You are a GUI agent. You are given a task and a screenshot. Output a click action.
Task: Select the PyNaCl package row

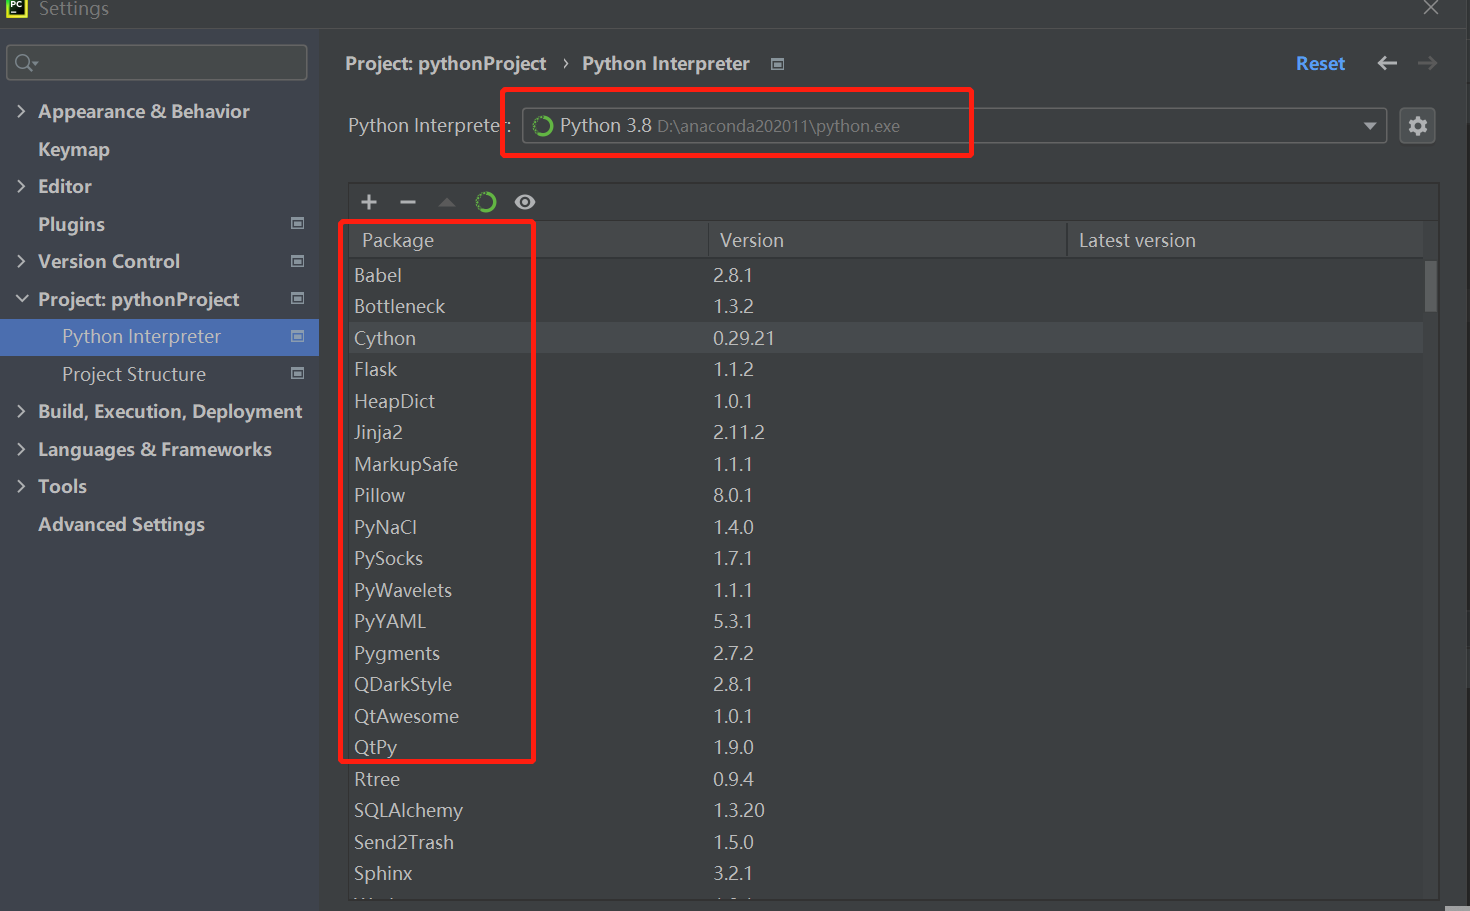tap(886, 527)
